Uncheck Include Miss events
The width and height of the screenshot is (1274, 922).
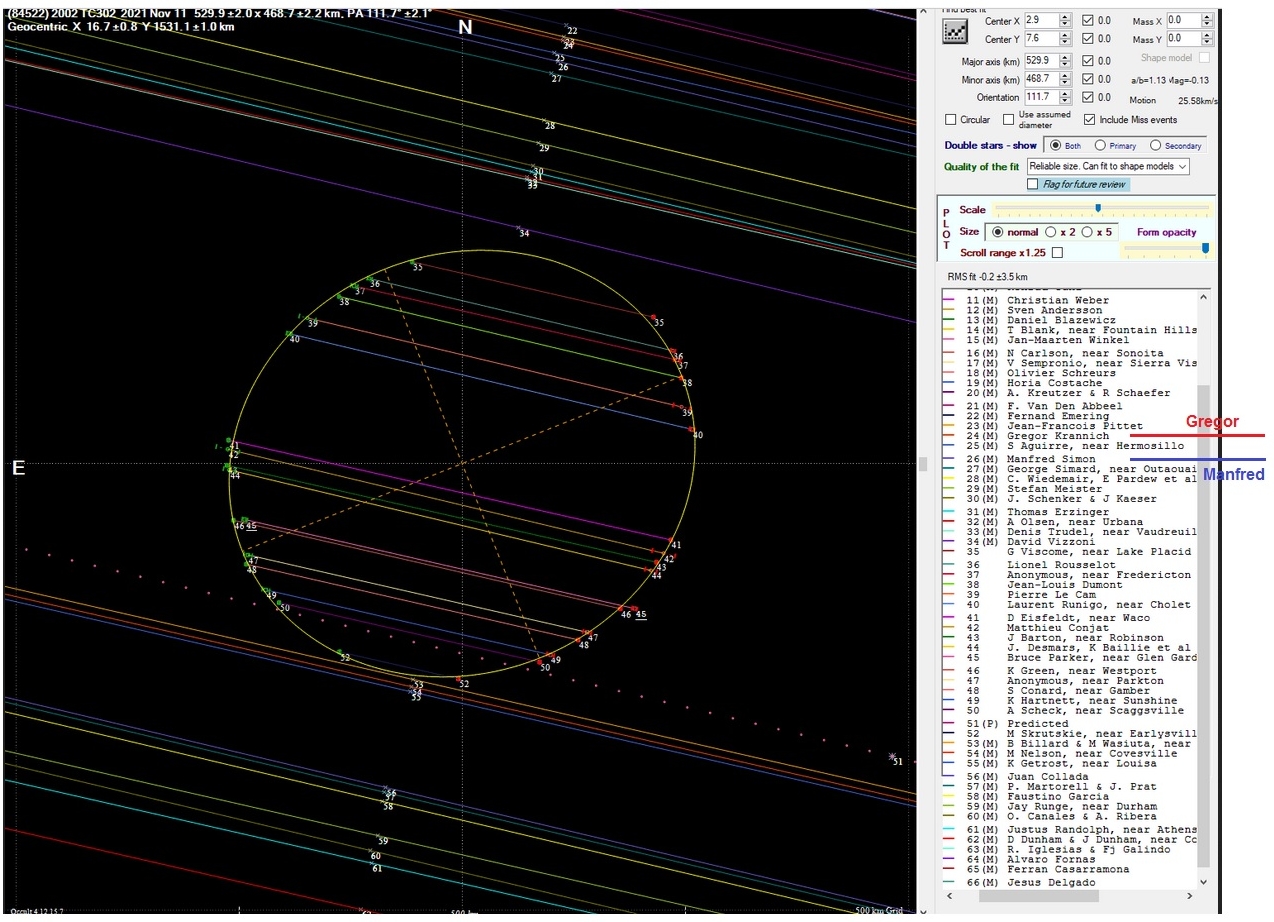(x=1089, y=119)
